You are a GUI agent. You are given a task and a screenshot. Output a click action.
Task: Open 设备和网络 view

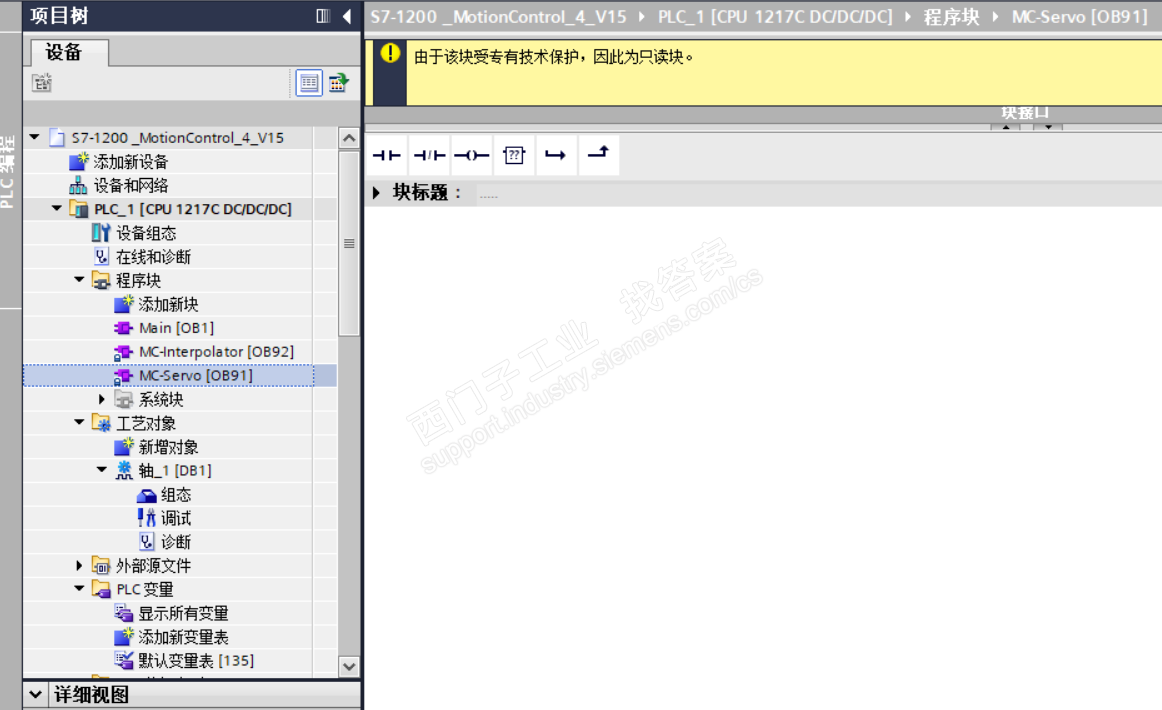pos(130,185)
